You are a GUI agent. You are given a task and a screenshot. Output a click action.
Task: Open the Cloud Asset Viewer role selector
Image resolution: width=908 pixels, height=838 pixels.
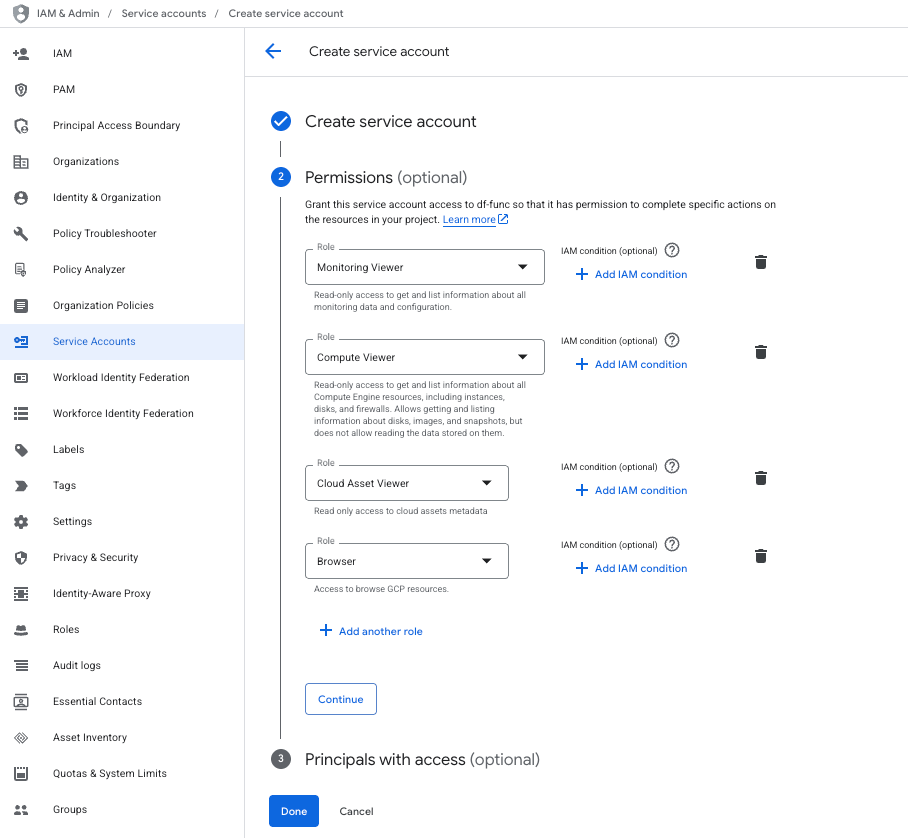[406, 484]
